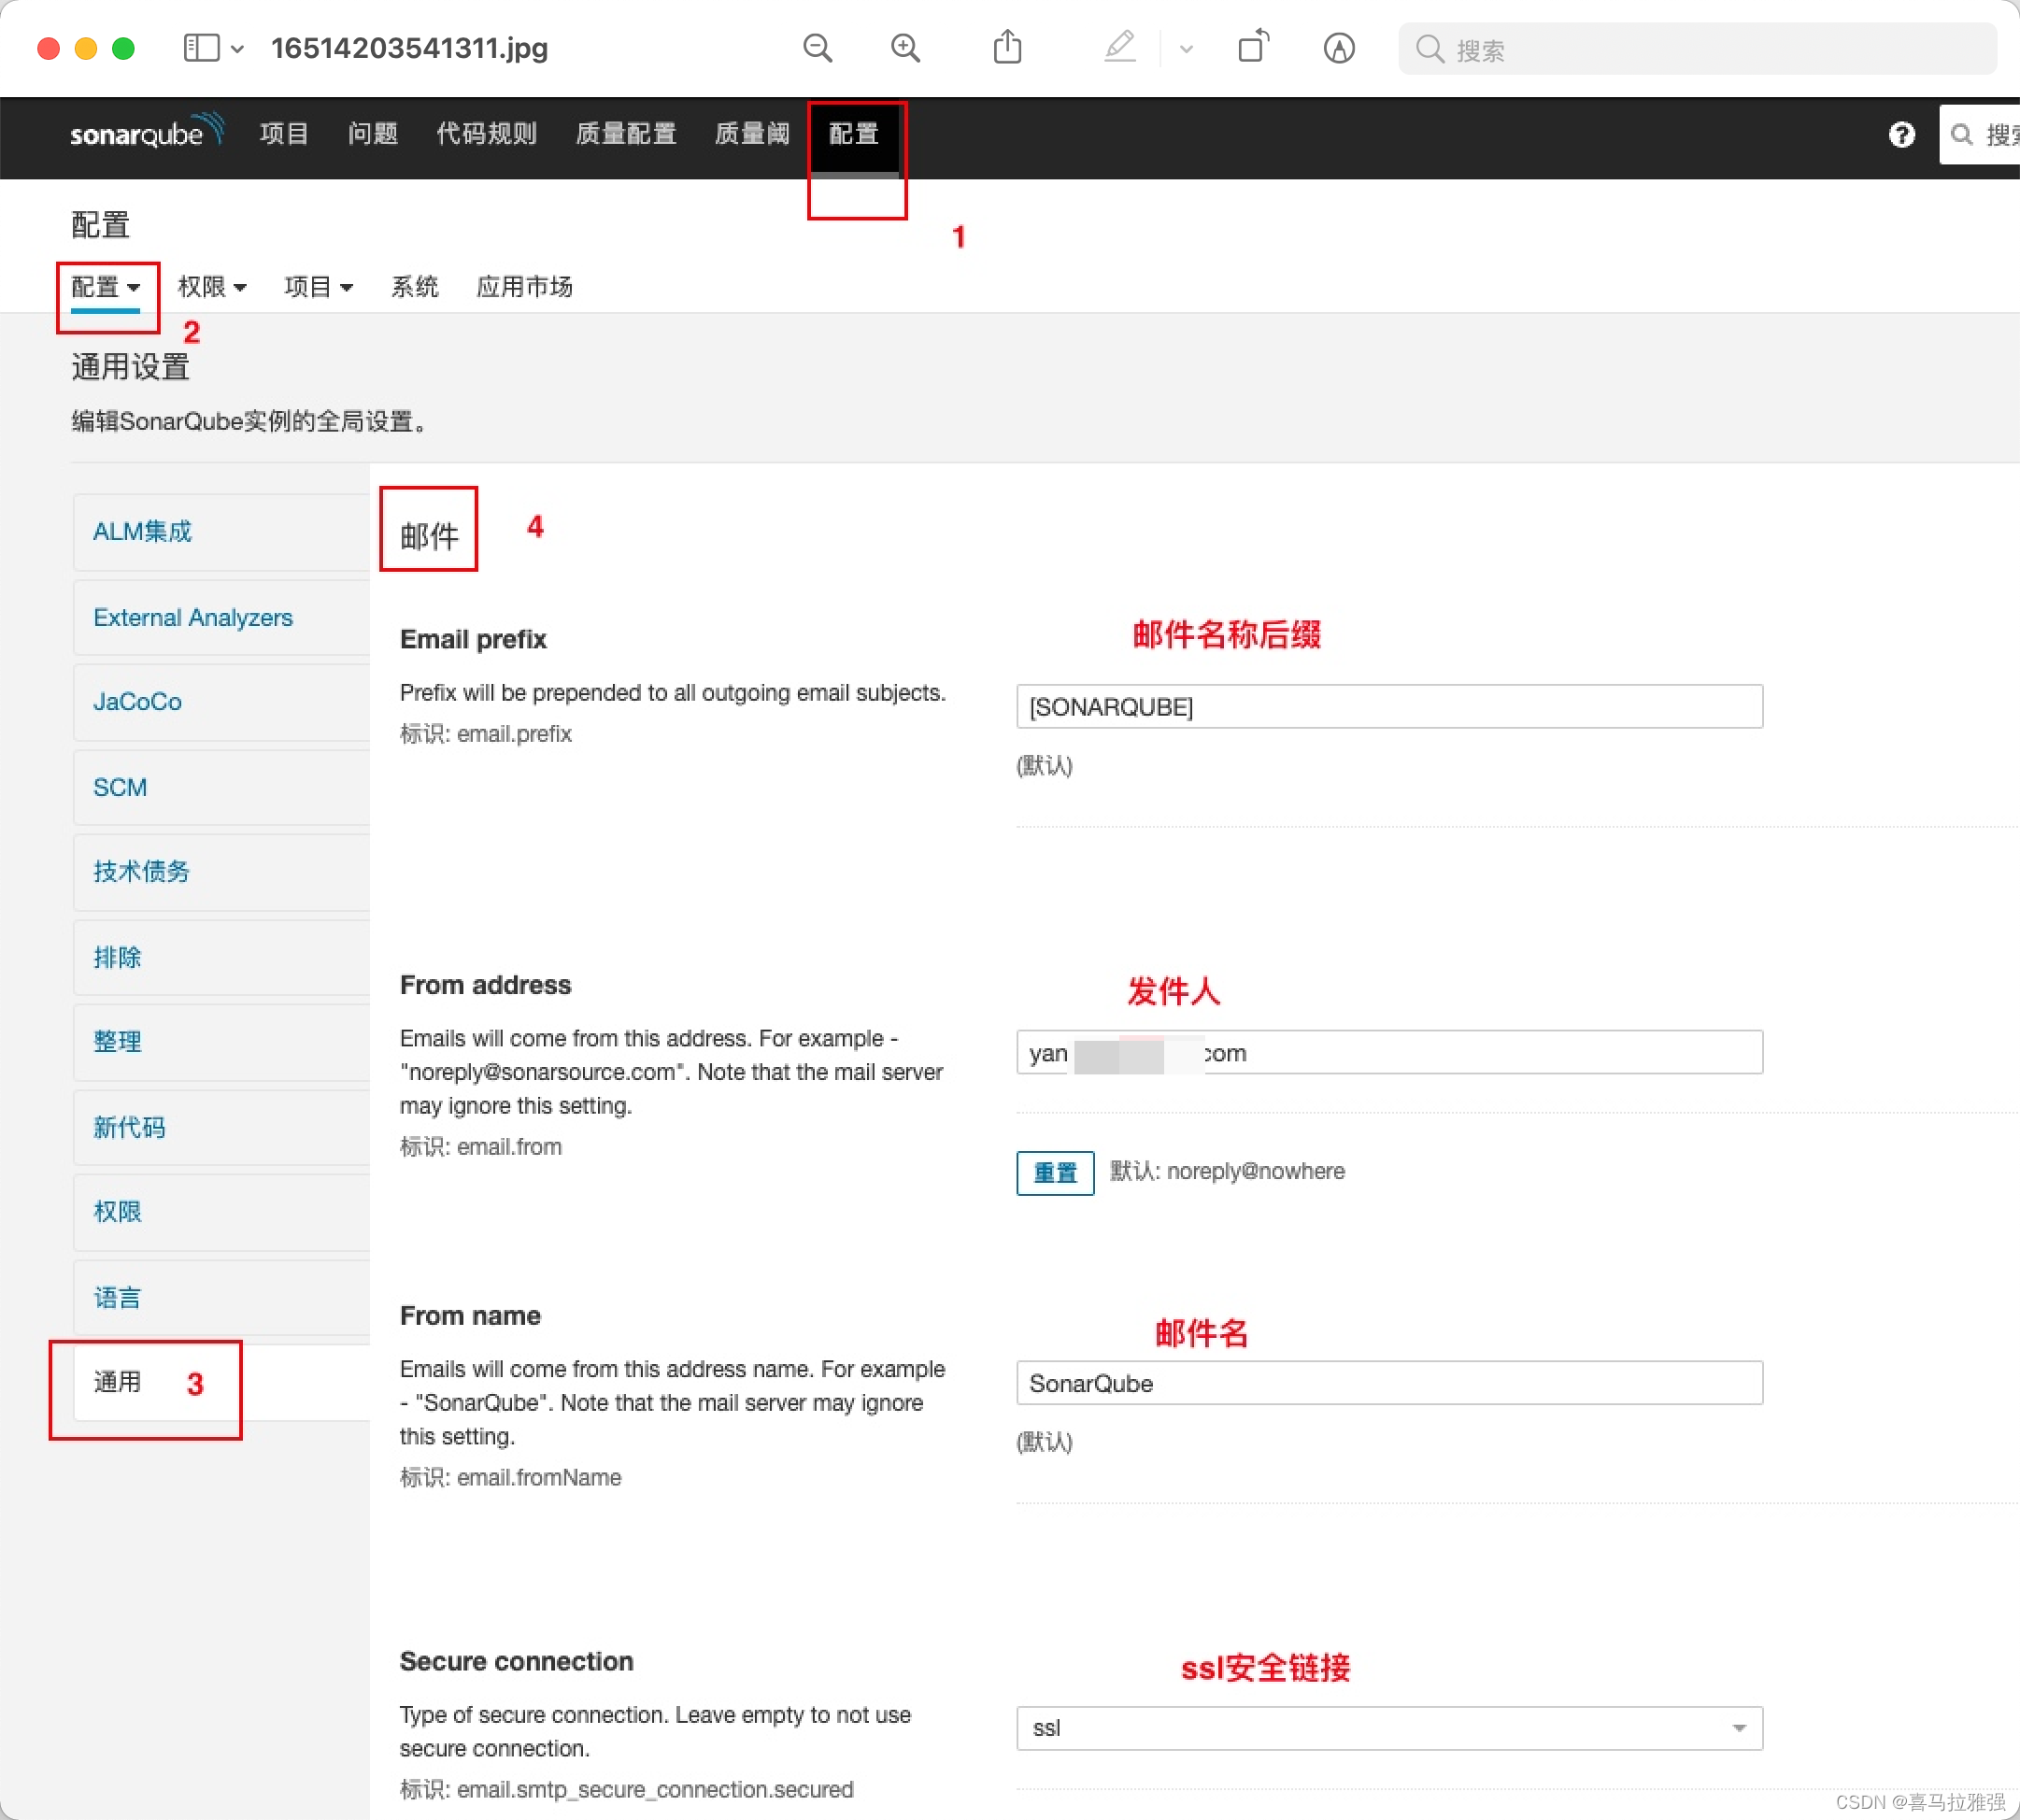Screen dimensions: 2020x1820
Task: Expand the 配置 submenu dropdown
Action: 105,287
